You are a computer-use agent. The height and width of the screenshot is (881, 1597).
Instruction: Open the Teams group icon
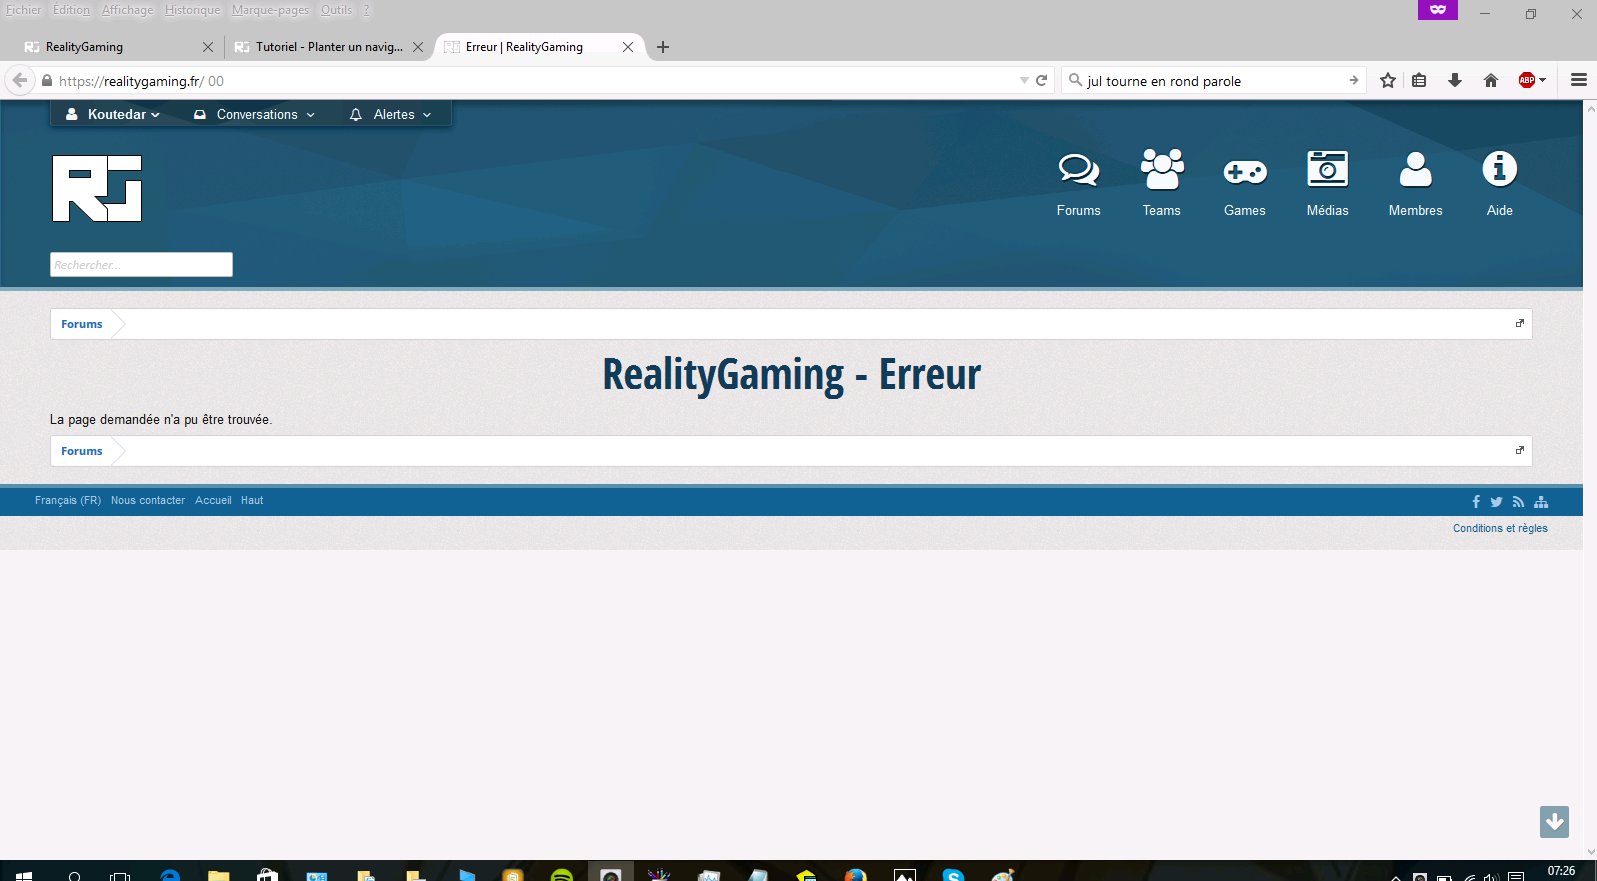[1162, 170]
